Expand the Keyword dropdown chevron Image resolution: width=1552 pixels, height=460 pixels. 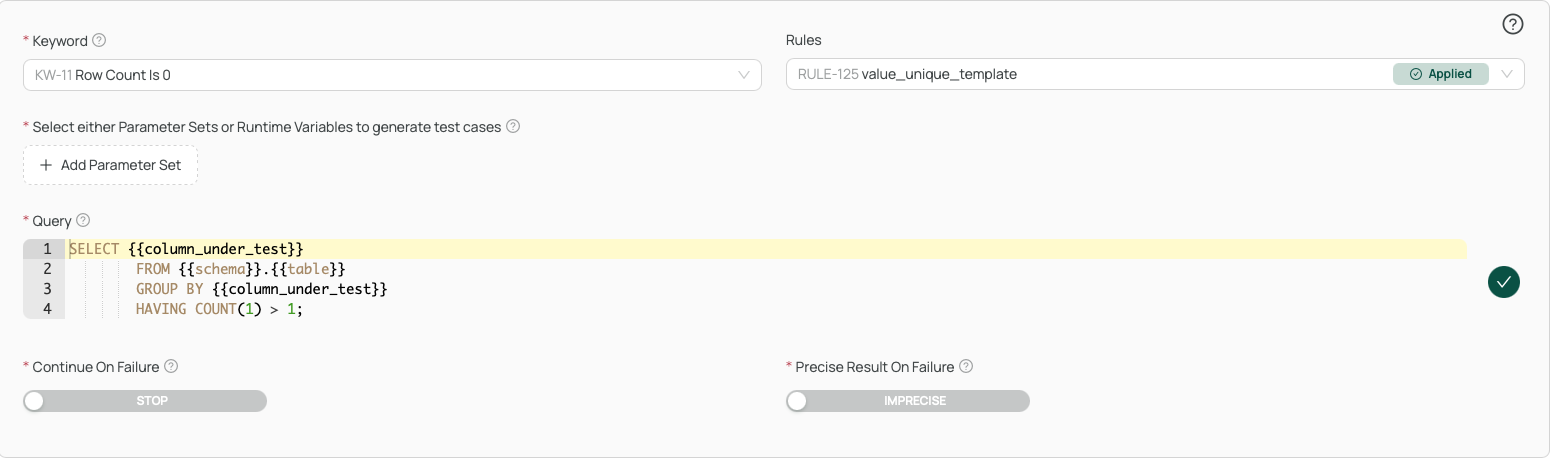pyautogui.click(x=744, y=75)
